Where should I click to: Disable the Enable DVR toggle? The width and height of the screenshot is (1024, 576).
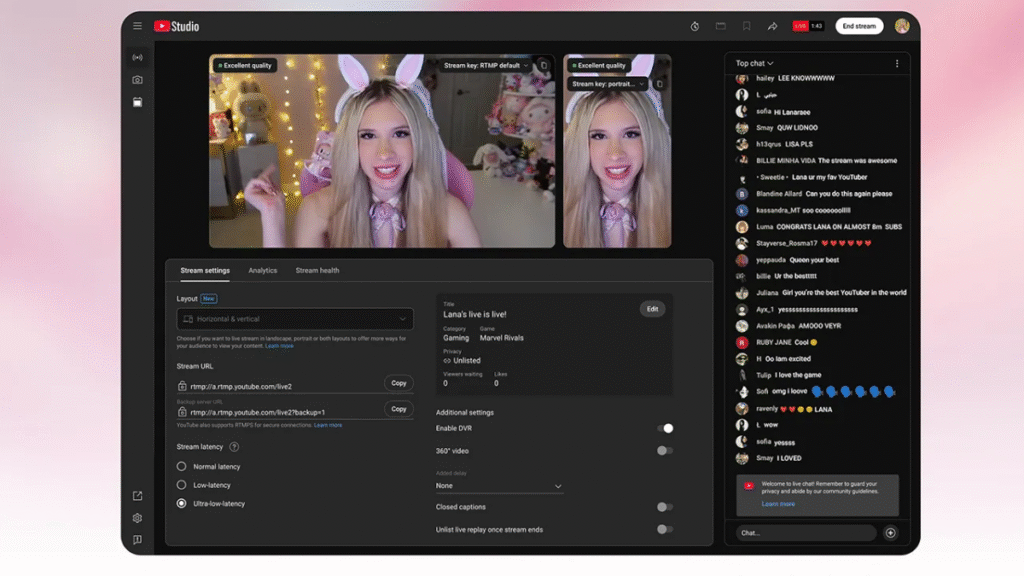tap(667, 428)
